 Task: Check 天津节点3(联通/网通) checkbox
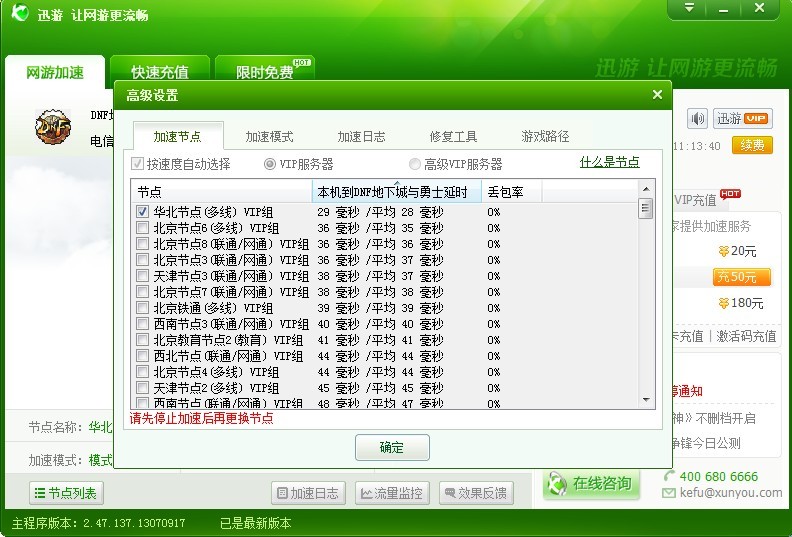pos(142,276)
